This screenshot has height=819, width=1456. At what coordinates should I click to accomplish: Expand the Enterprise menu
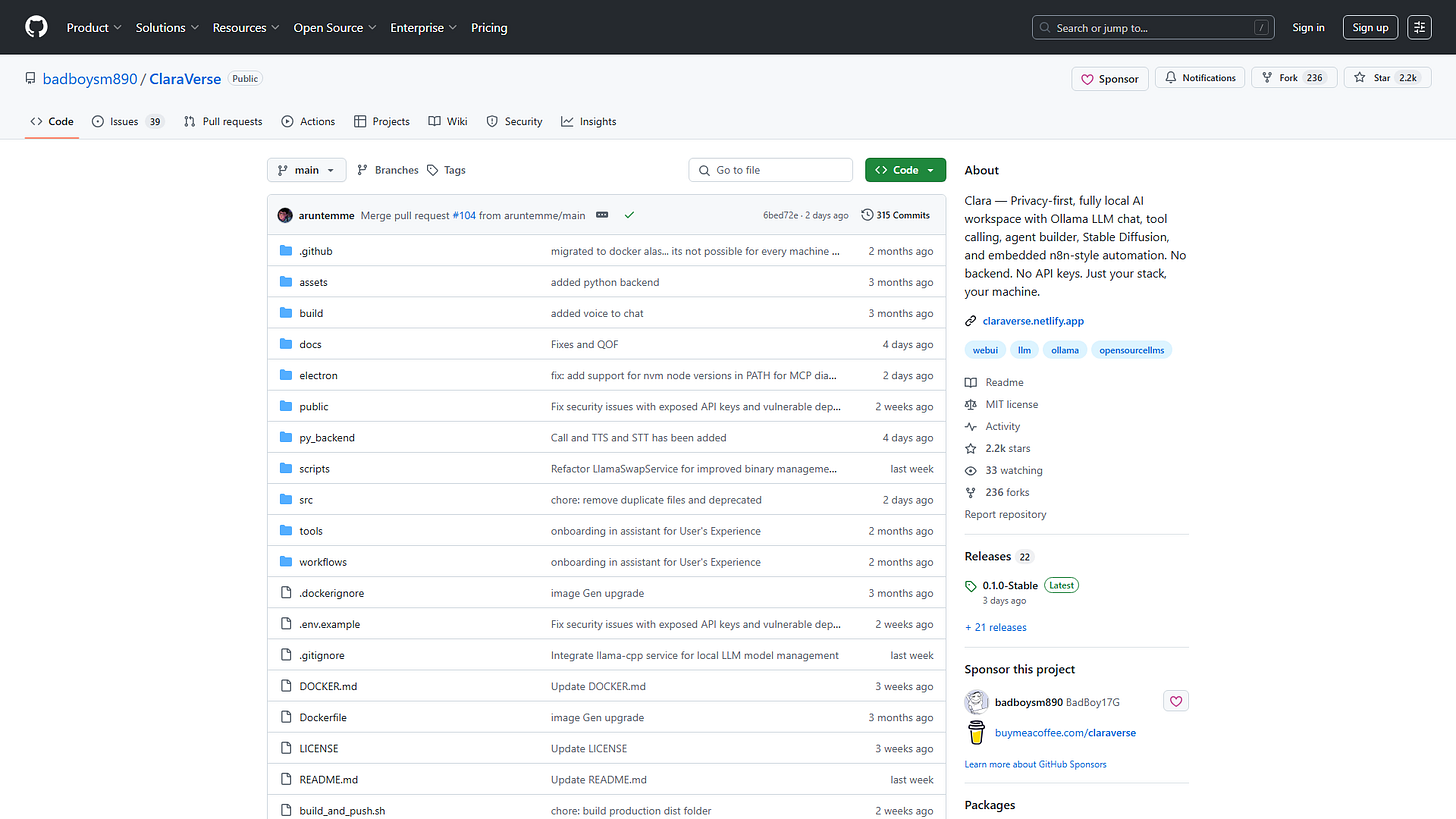[x=423, y=28]
